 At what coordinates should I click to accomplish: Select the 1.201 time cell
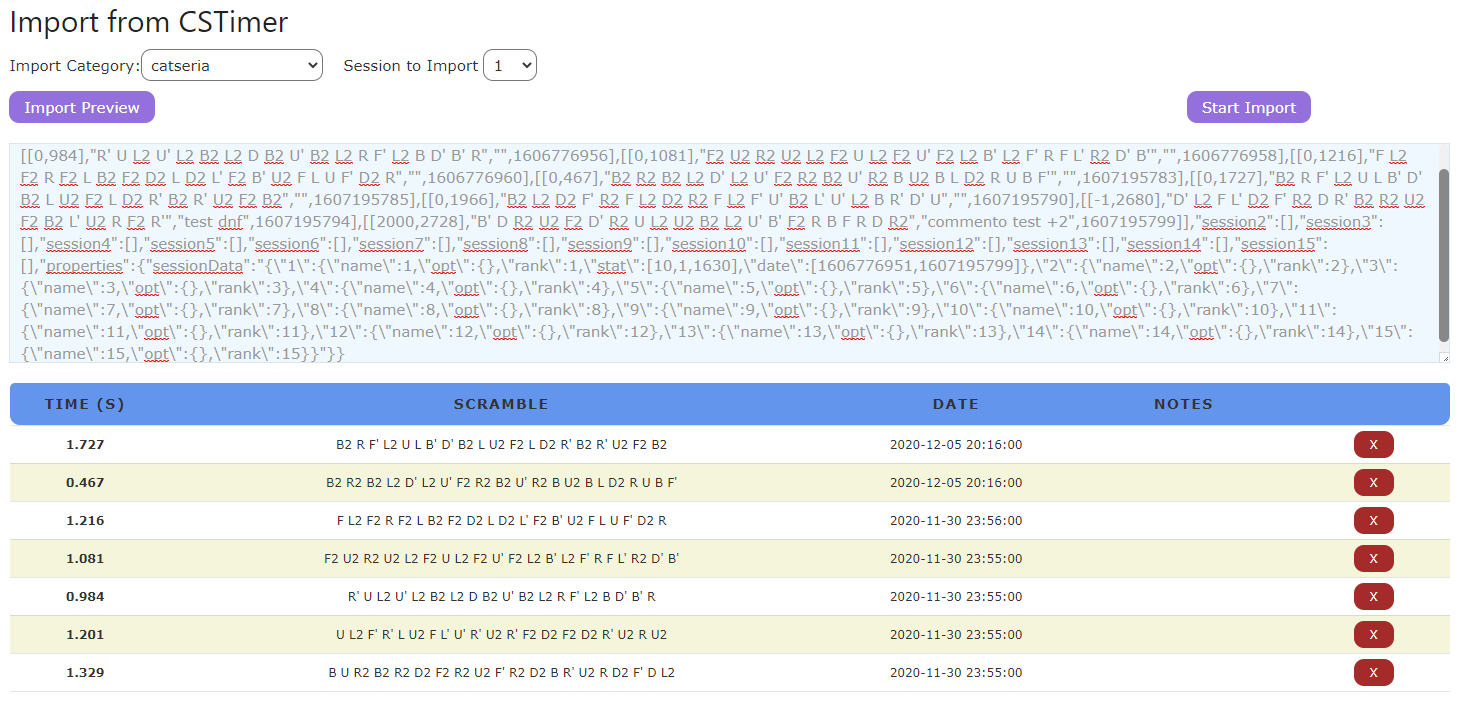tap(85, 635)
